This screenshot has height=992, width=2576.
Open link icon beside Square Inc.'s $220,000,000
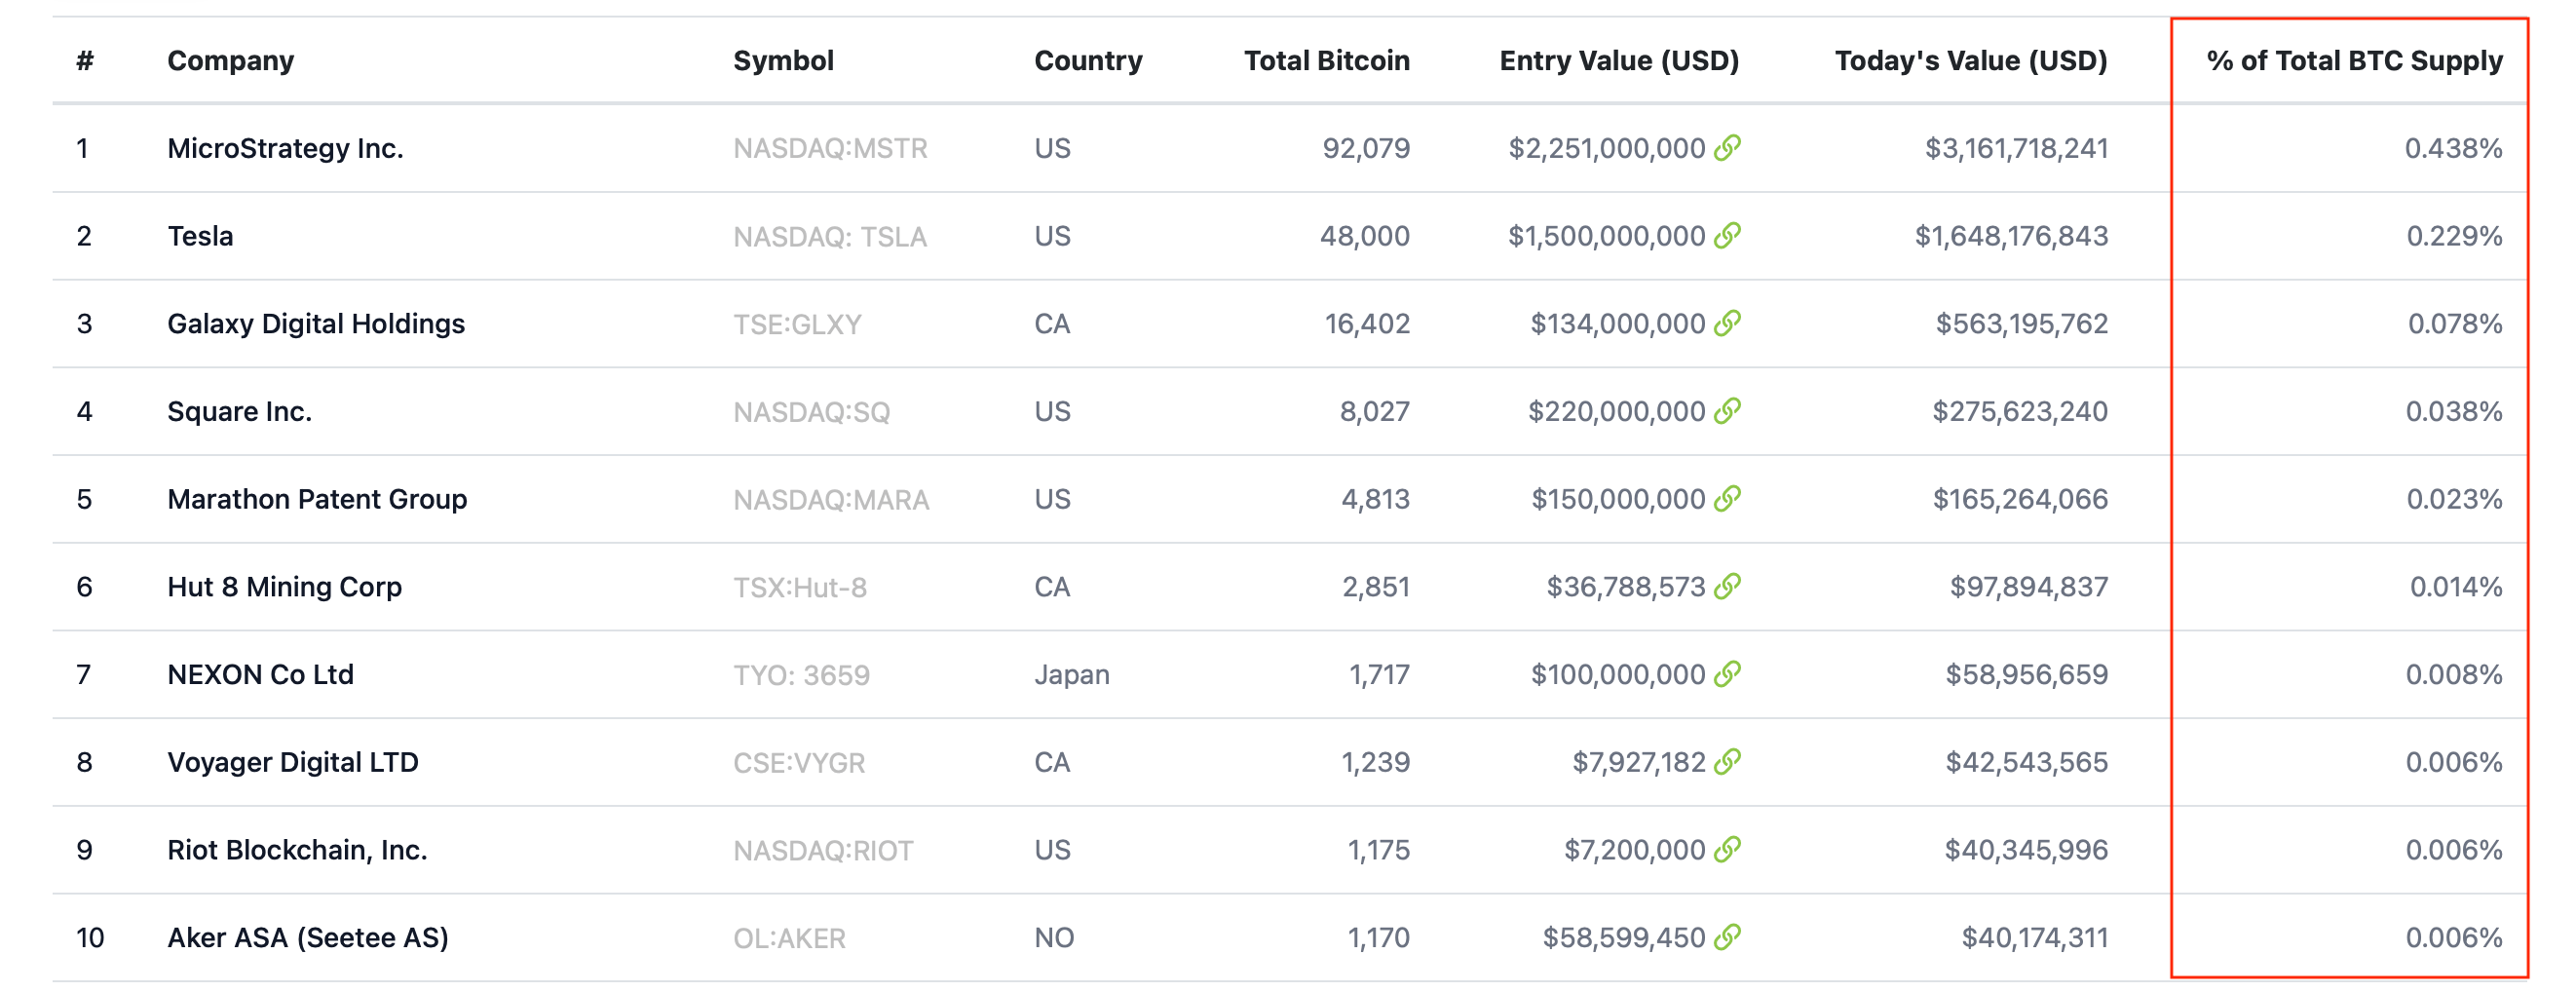point(1727,411)
